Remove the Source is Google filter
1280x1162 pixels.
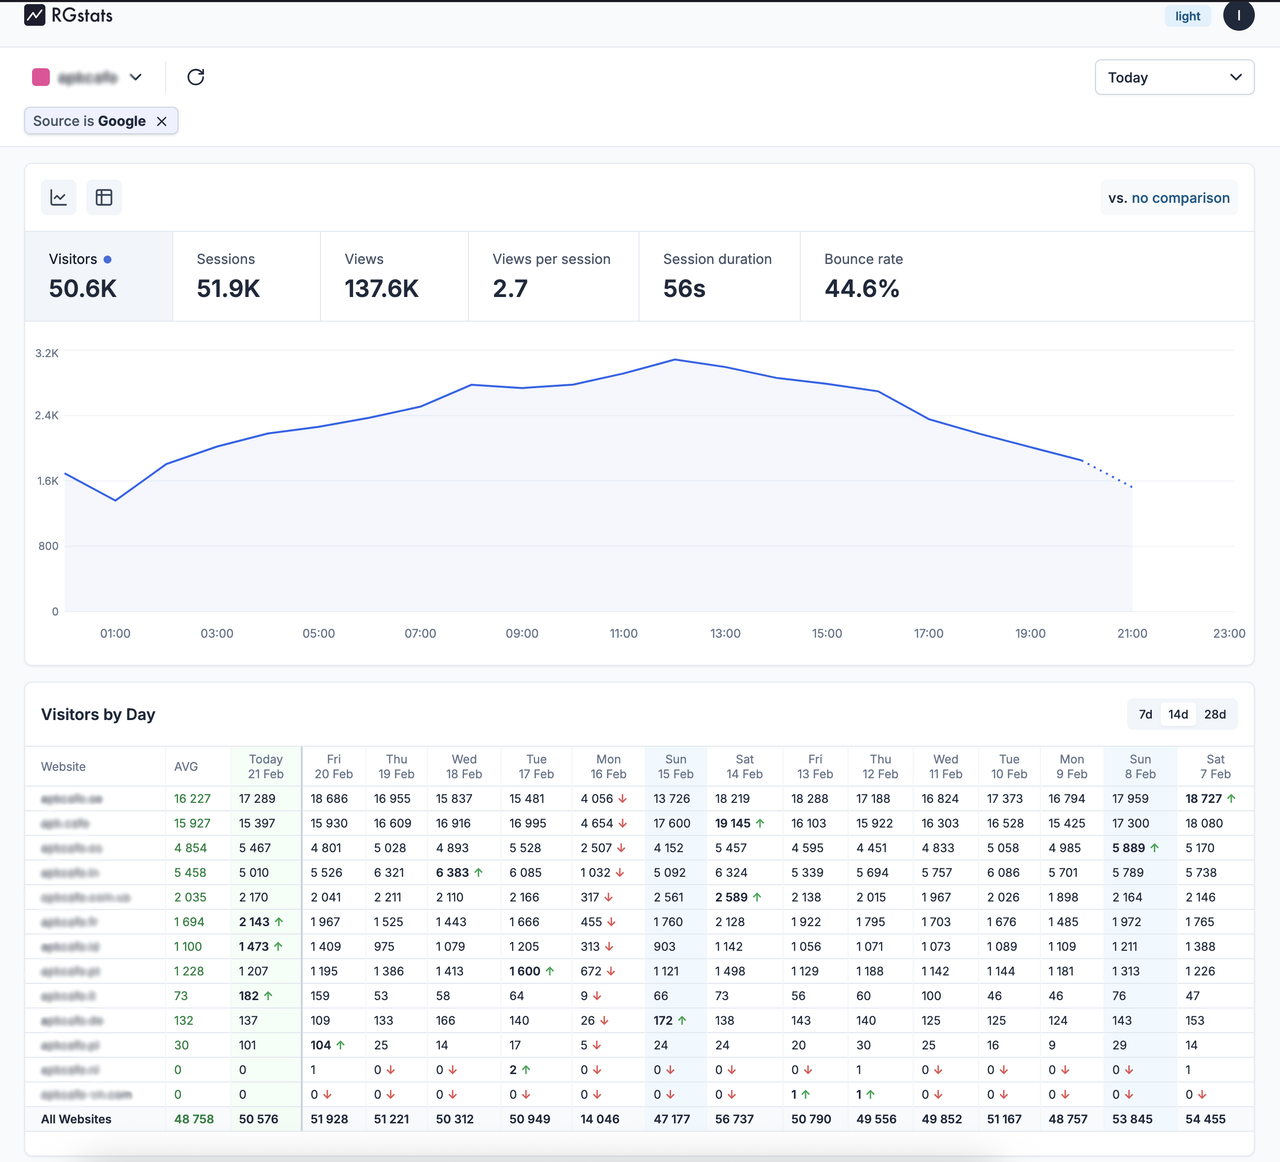[x=161, y=120]
